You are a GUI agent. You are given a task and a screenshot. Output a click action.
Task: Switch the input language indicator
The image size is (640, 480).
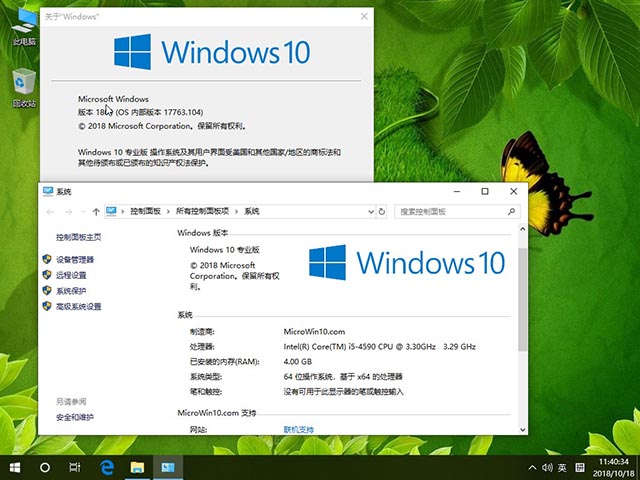pos(562,468)
